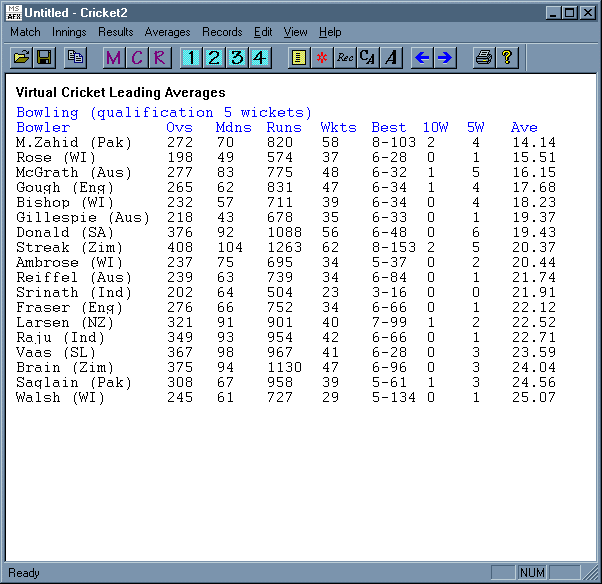Click the Save floppy disk icon
Screen dimensions: 602x584
coord(44,58)
